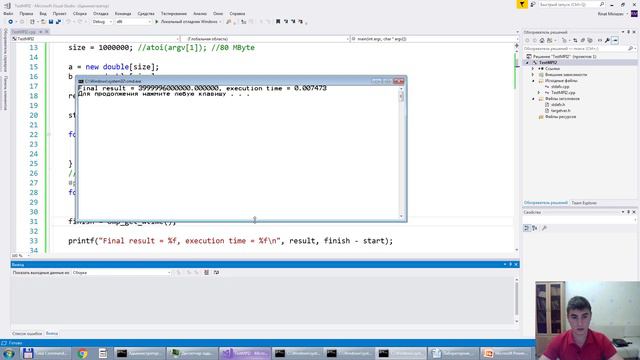
Task: Open Google Chrome from the taskbar
Action: (83, 353)
